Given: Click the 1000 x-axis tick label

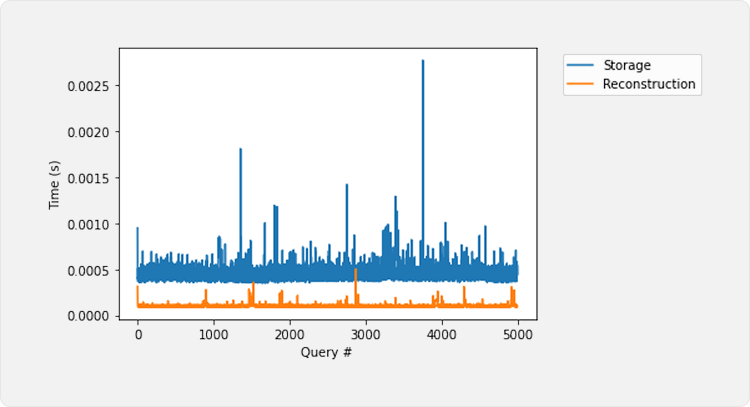Looking at the screenshot, I should [x=214, y=335].
